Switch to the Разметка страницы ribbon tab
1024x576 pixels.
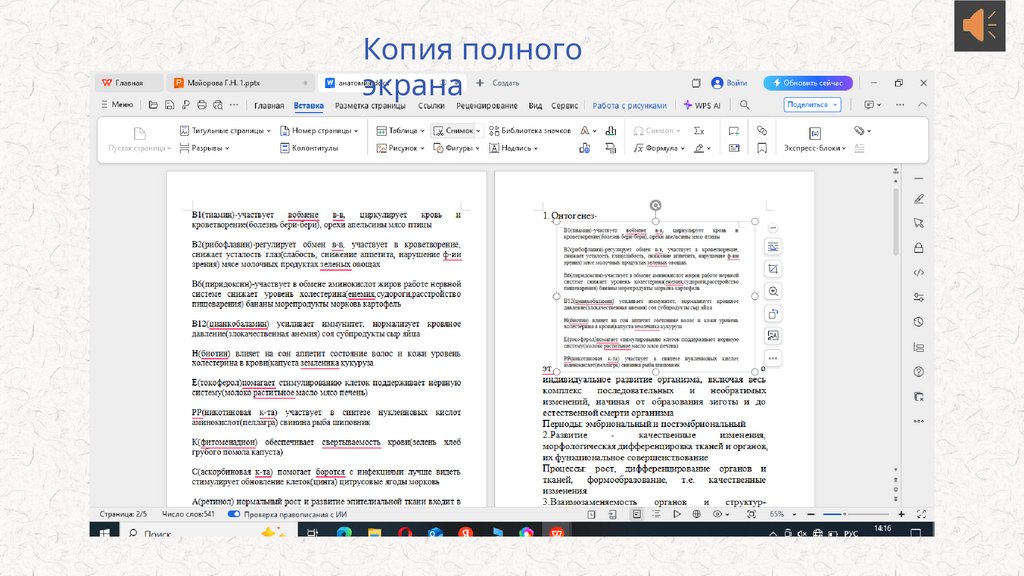tap(370, 105)
